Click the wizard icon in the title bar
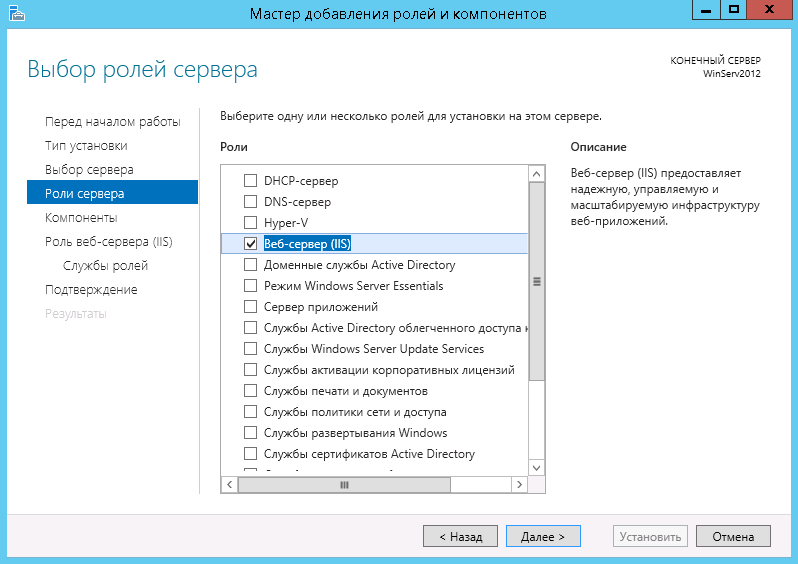Viewport: 798px width, 564px height. 13,13
